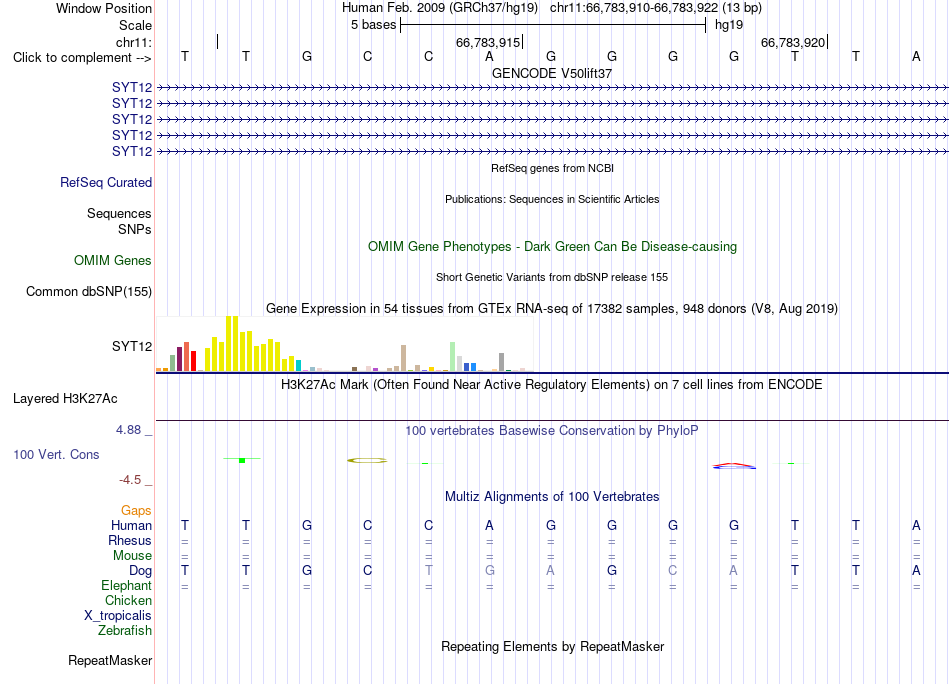
Task: Click the olive hexagon mark in the PhyloP track
Action: tap(367, 460)
